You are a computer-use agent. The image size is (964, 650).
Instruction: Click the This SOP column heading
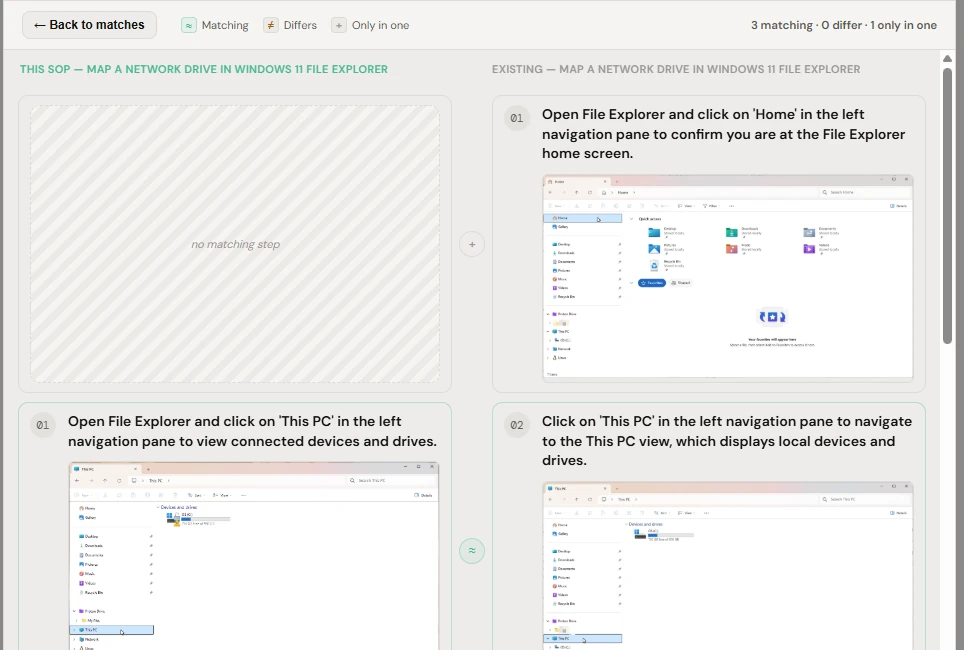click(203, 69)
